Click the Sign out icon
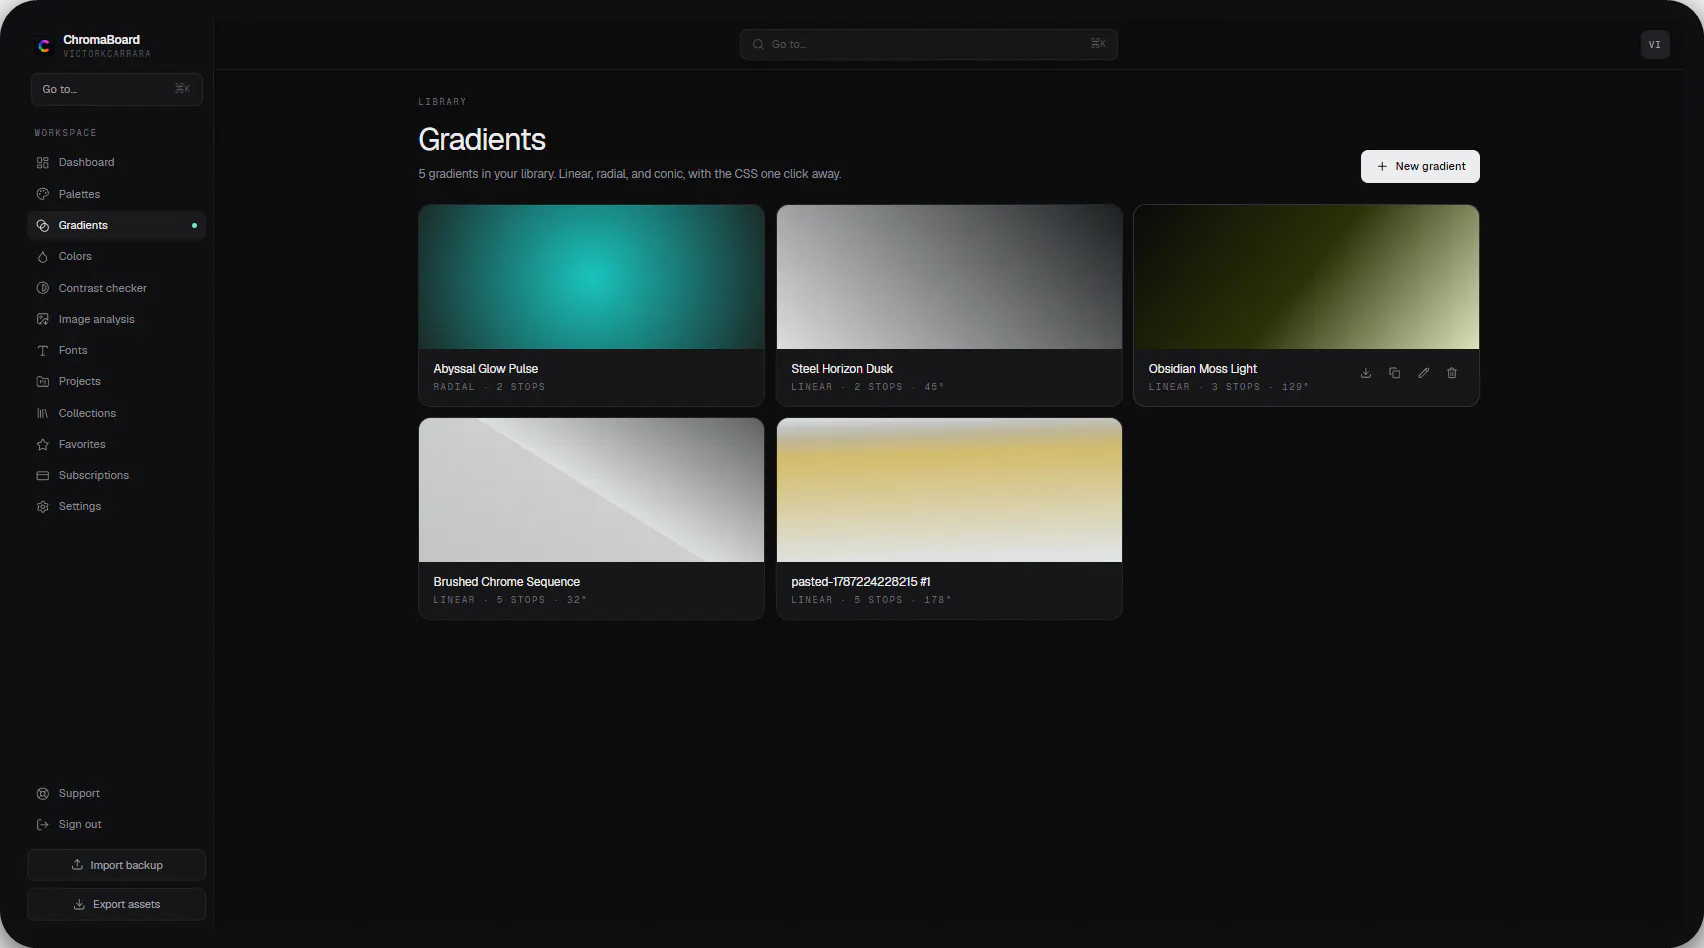This screenshot has height=948, width=1704. pyautogui.click(x=43, y=824)
